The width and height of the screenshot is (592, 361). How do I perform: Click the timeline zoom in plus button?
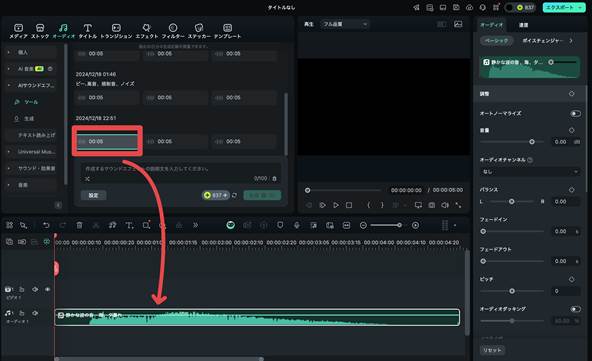tap(415, 225)
